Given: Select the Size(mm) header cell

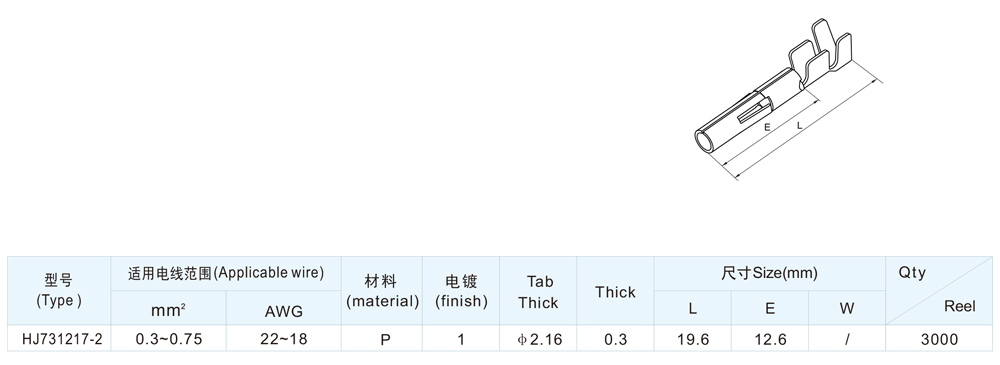Looking at the screenshot, I should [769, 274].
